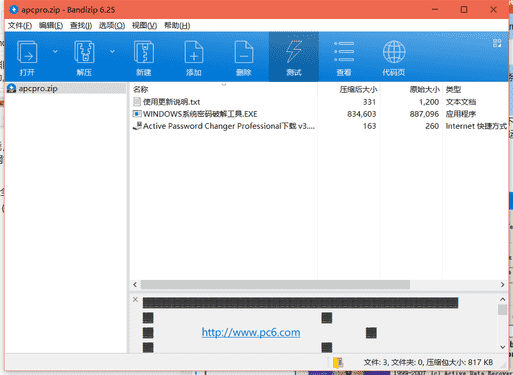Open the toolbar customize grid icon
This screenshot has width=513, height=375.
tap(497, 43)
